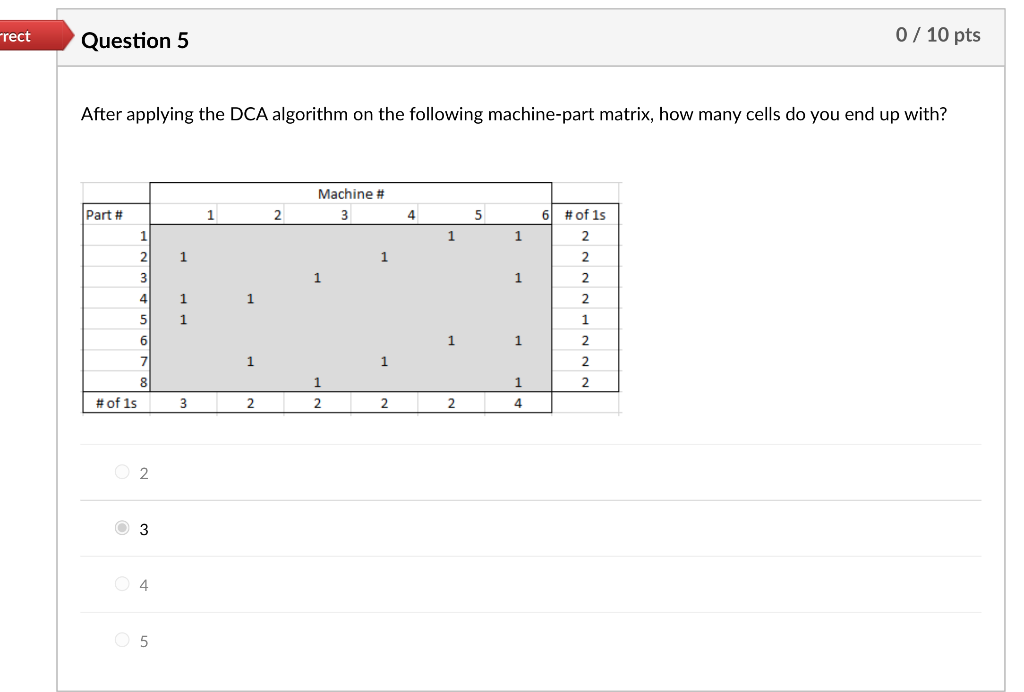Click the Part 8 row label
Screen dimensions: 1024x692
(x=143, y=382)
